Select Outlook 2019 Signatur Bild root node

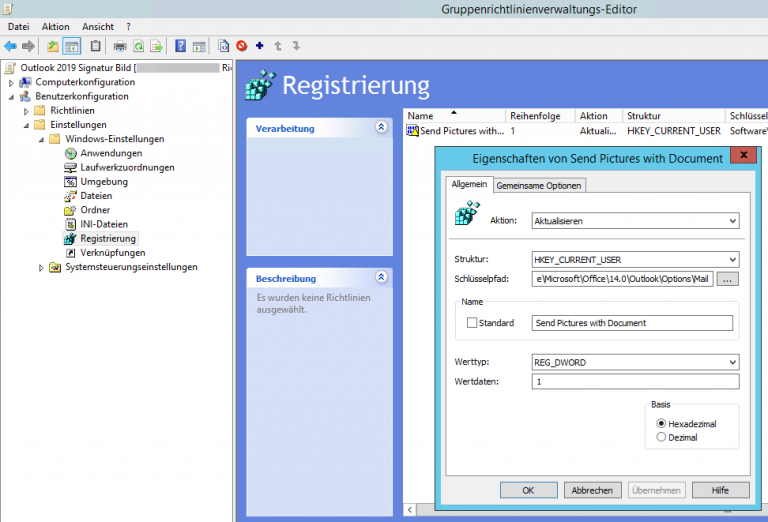tap(77, 68)
